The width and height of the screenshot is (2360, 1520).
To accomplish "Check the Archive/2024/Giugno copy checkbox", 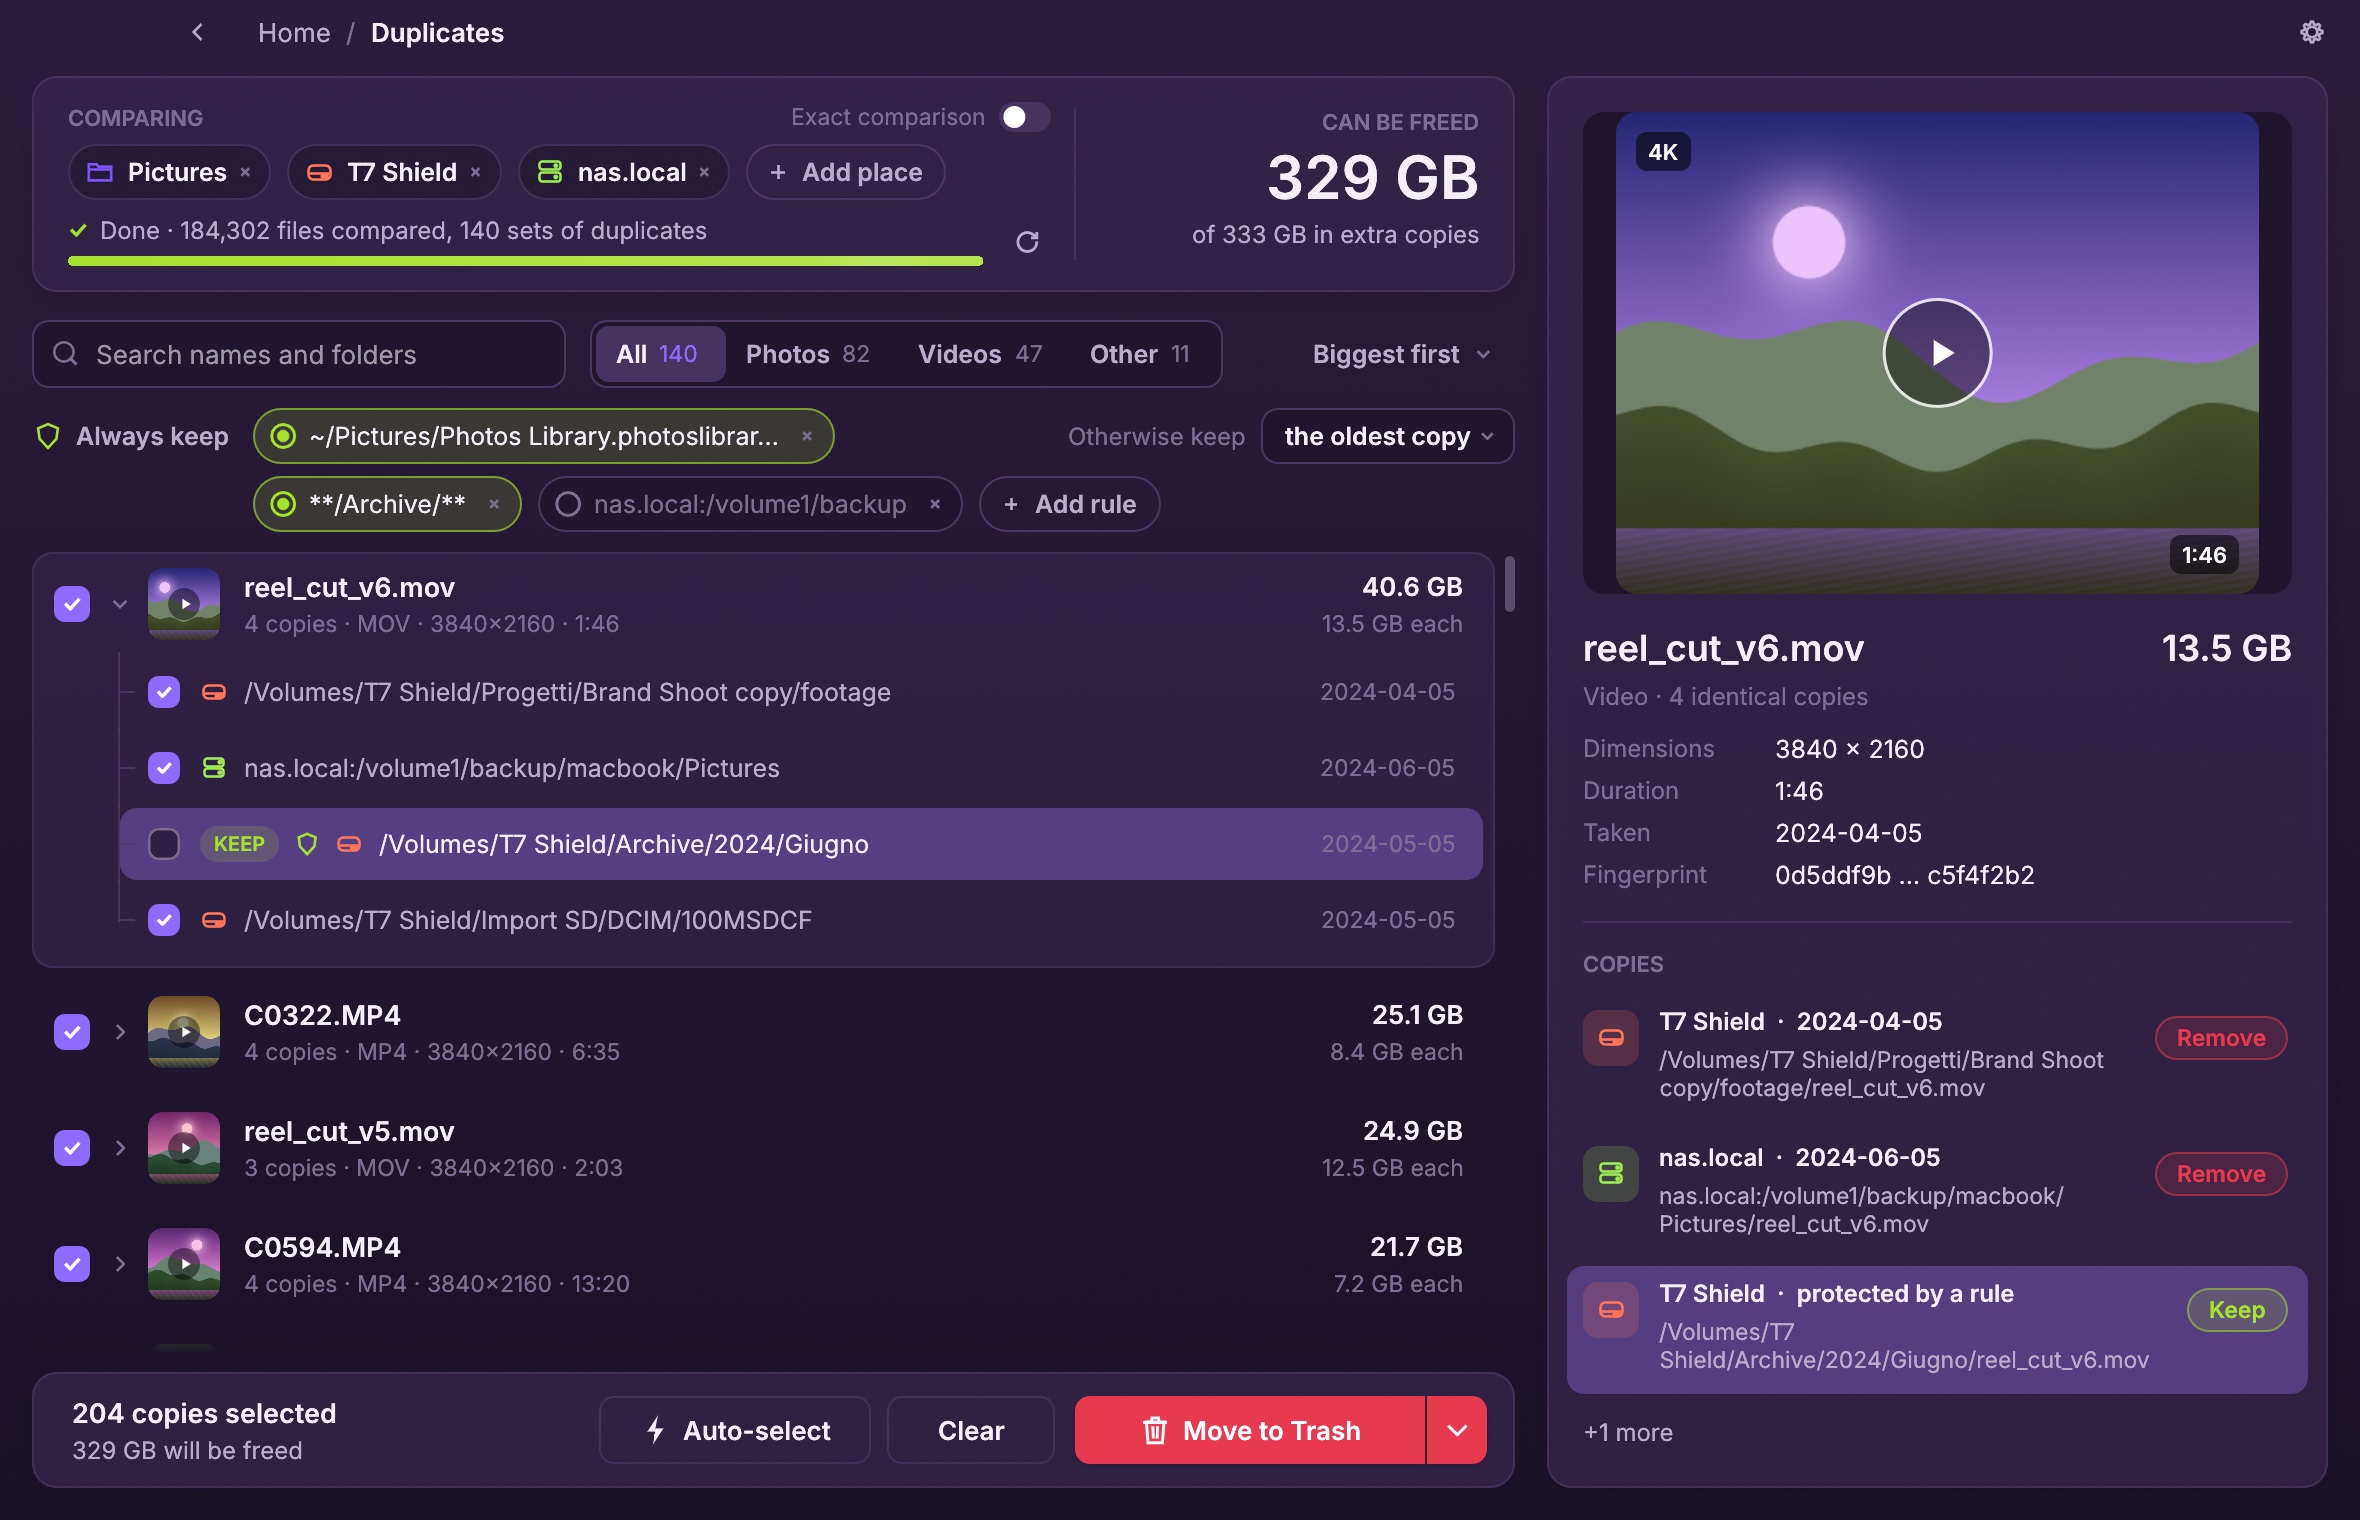I will (164, 844).
